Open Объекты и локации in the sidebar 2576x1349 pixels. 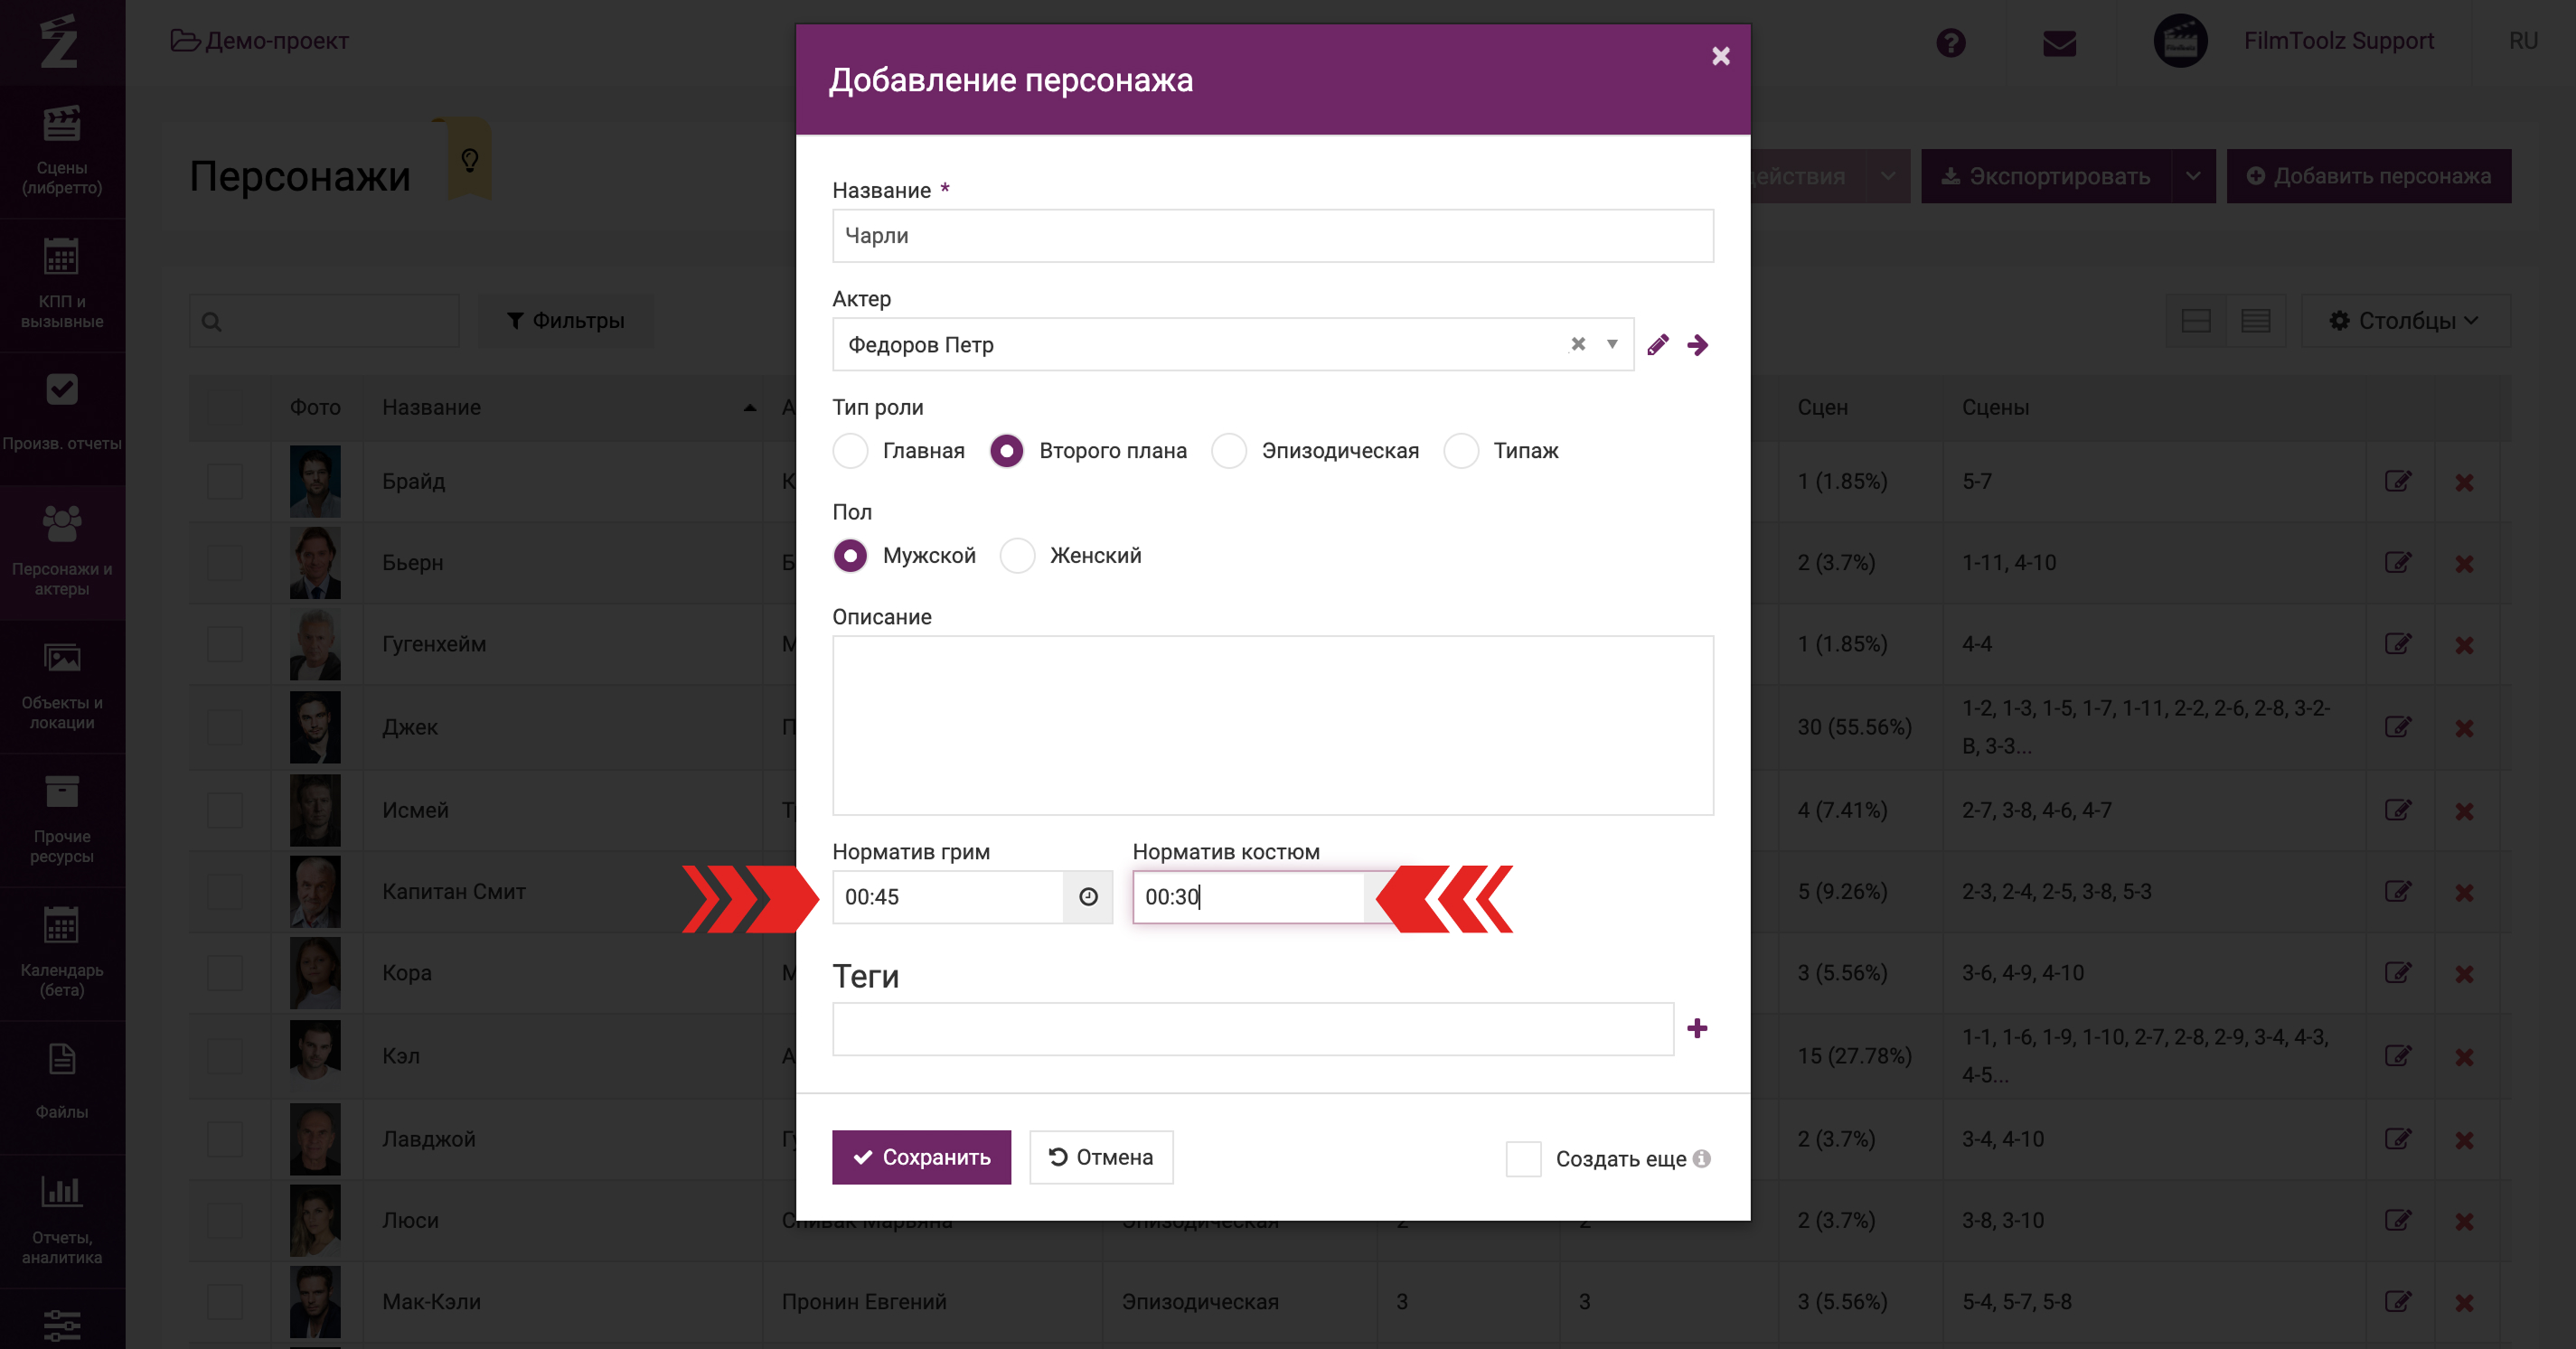coord(62,686)
